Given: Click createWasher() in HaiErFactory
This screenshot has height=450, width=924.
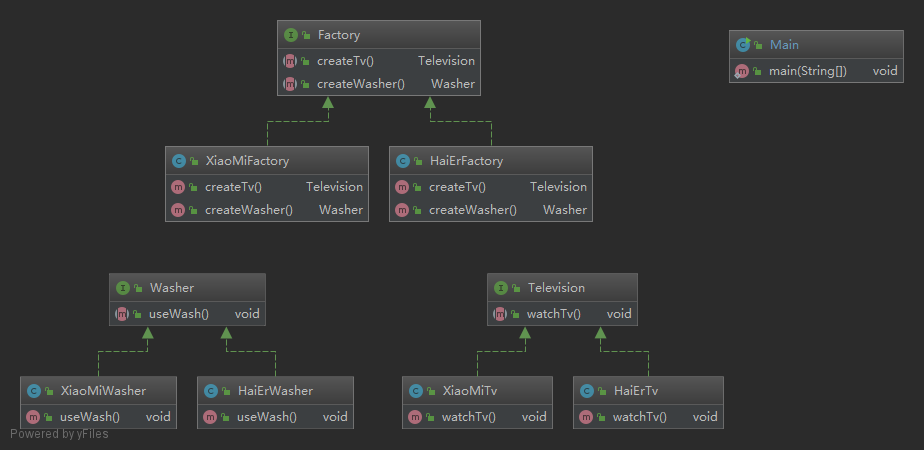Looking at the screenshot, I should (473, 210).
